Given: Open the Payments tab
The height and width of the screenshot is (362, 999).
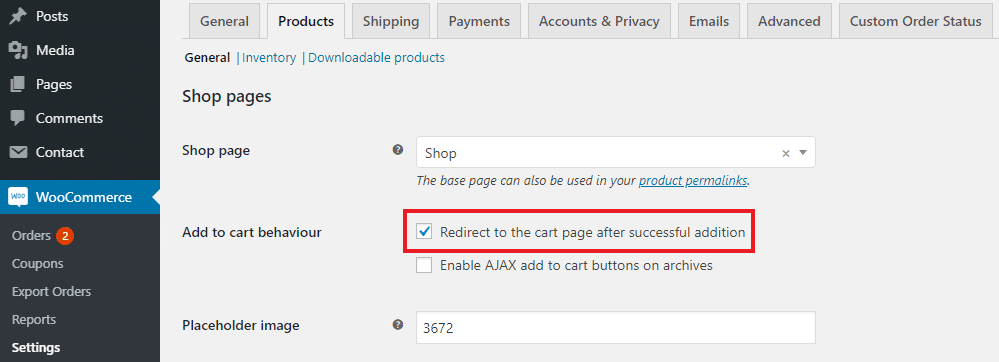Looking at the screenshot, I should click(479, 21).
